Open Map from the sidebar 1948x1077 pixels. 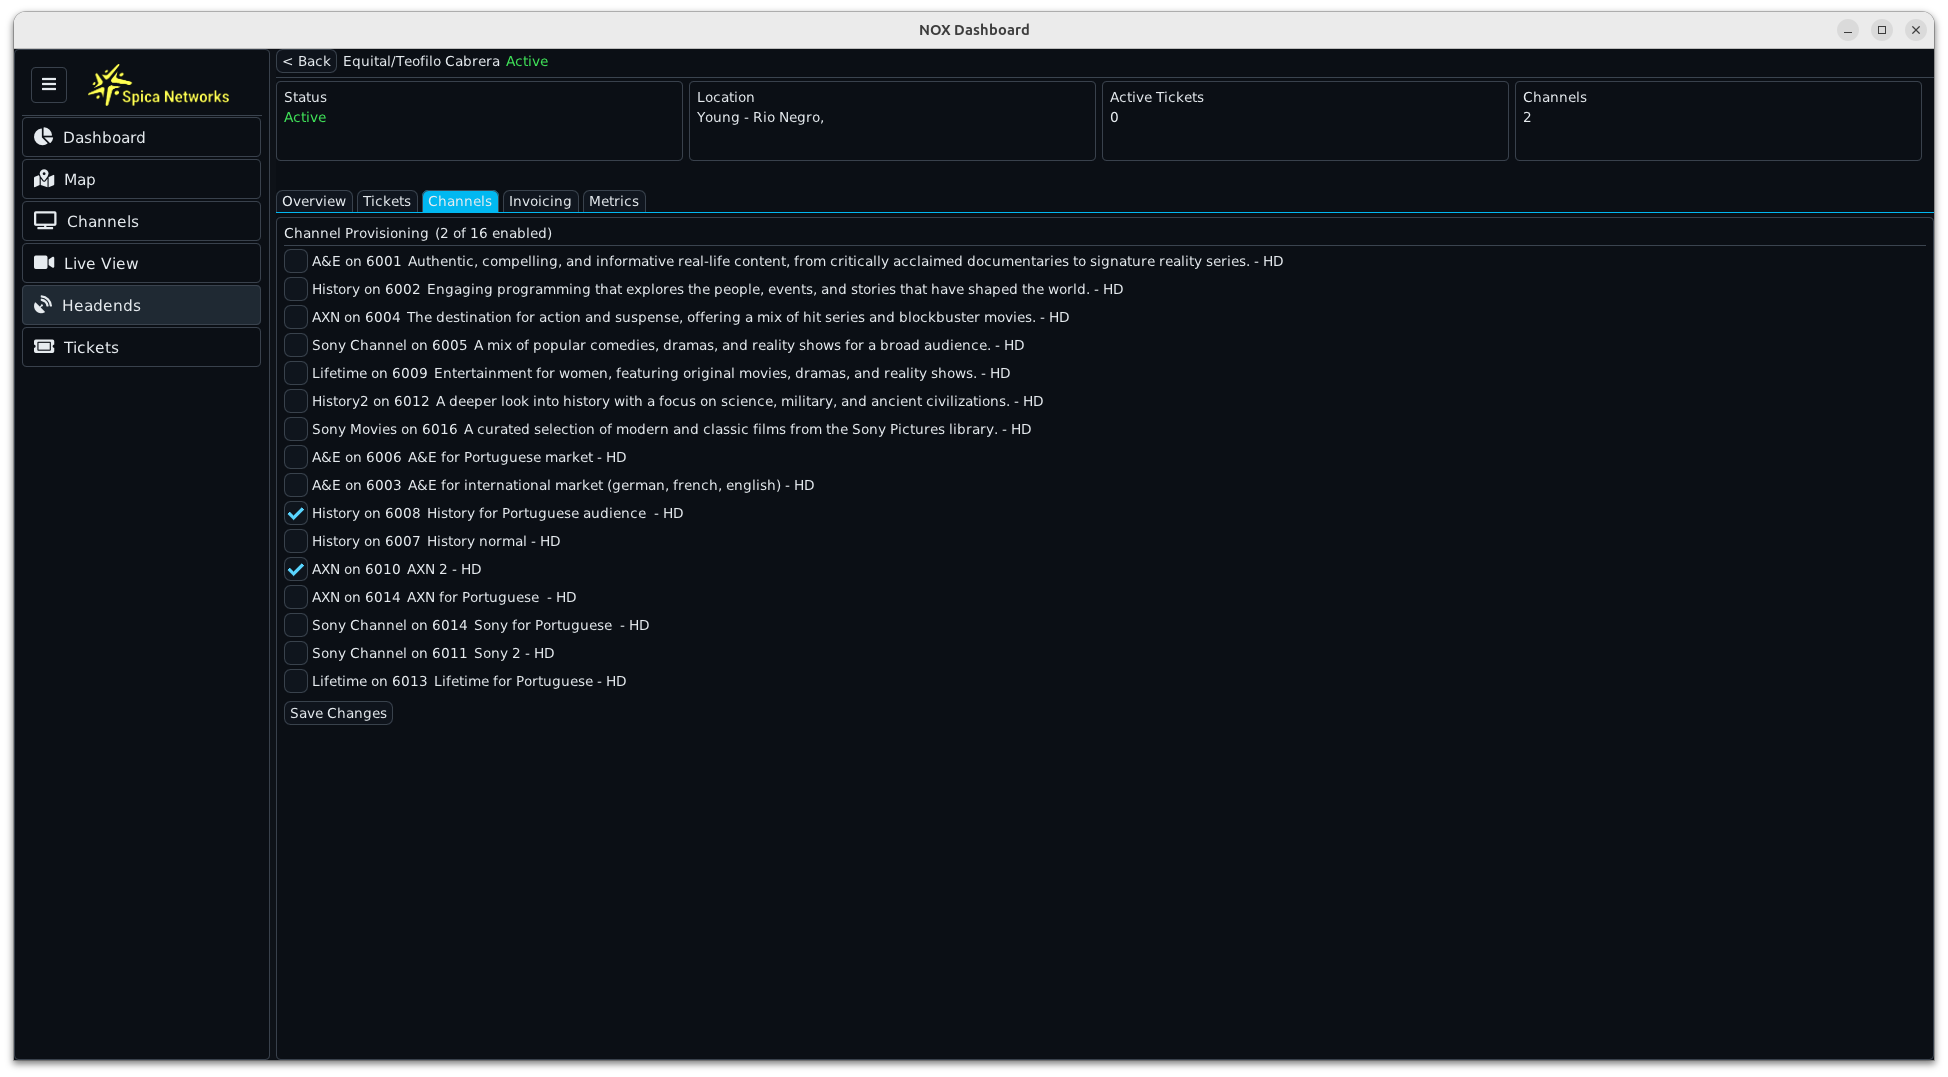[x=141, y=179]
